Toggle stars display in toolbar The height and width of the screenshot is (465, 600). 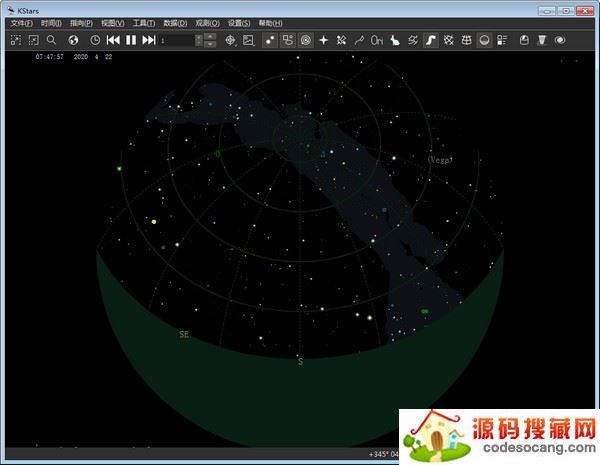pos(270,40)
